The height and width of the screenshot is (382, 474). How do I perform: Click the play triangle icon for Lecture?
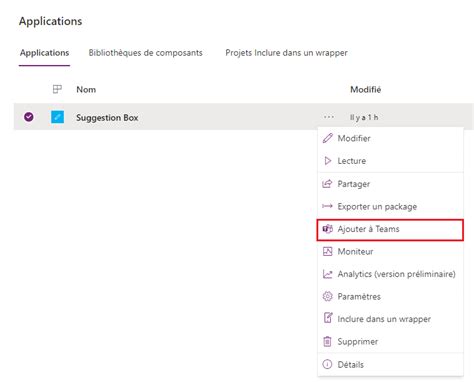point(328,161)
